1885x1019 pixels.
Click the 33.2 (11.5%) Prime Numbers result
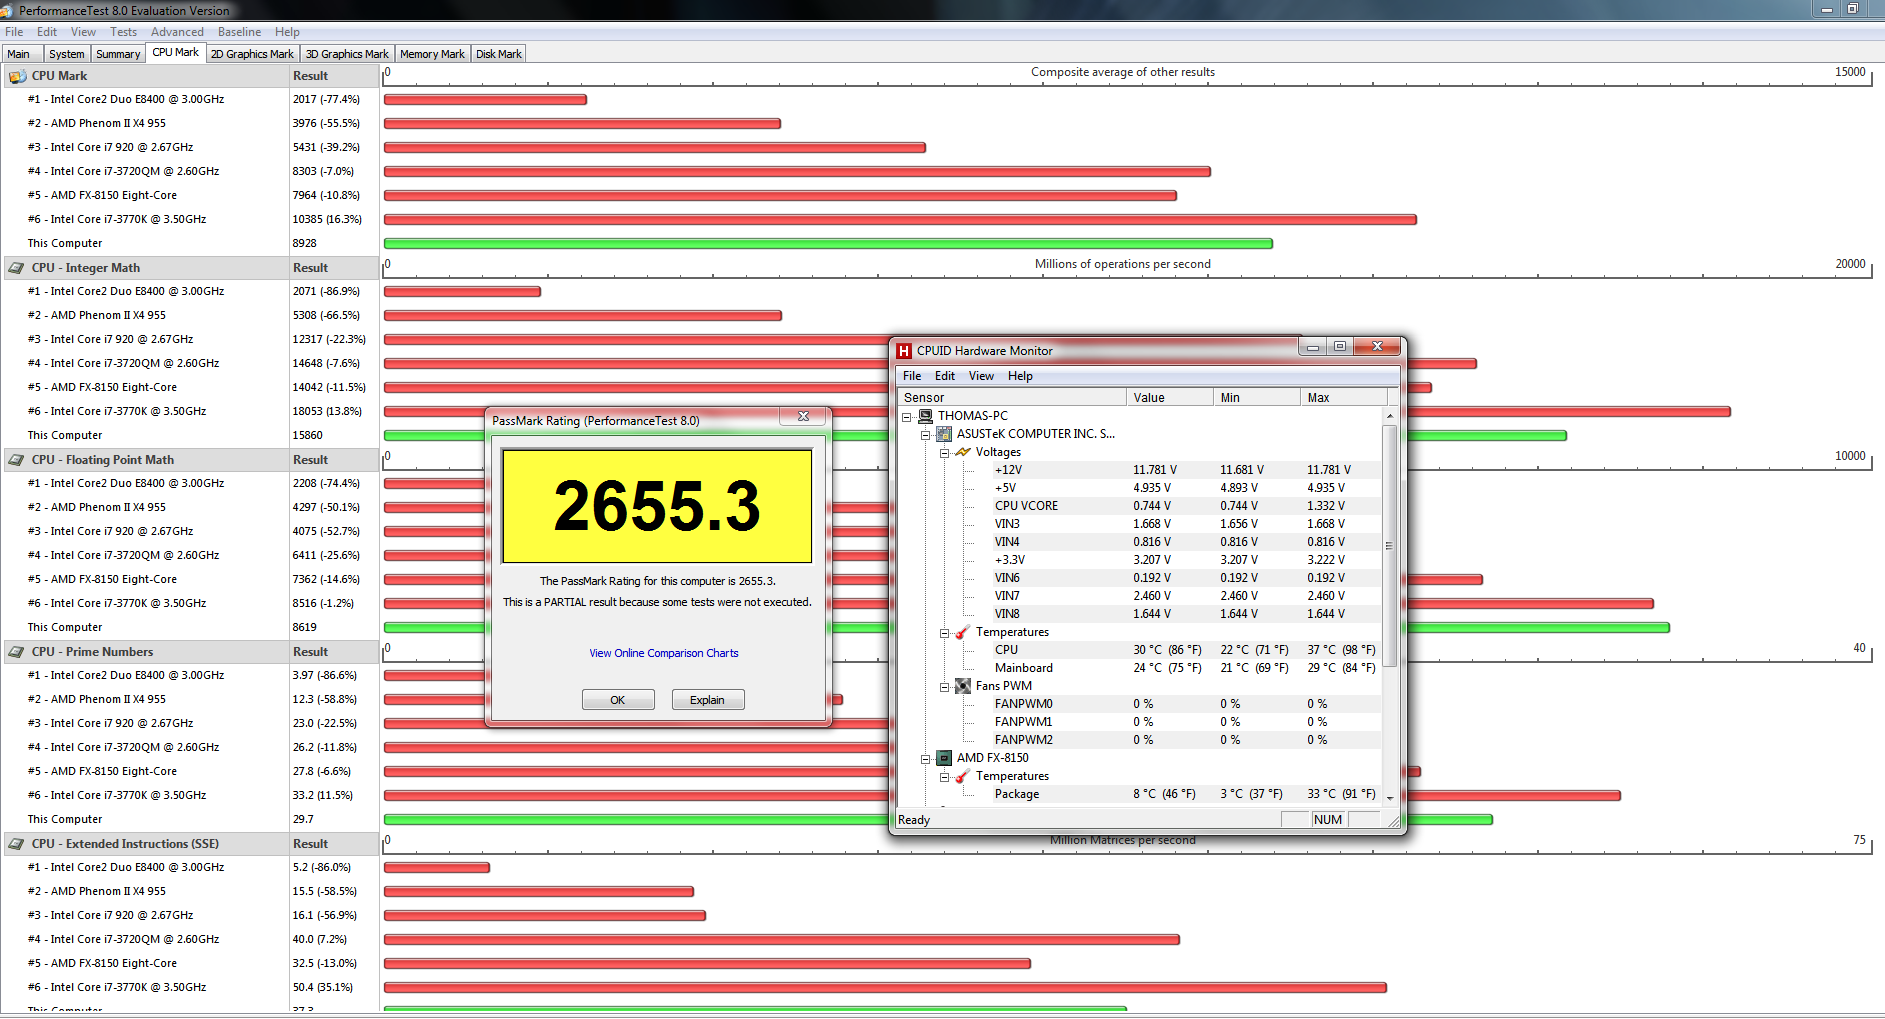pyautogui.click(x=323, y=795)
